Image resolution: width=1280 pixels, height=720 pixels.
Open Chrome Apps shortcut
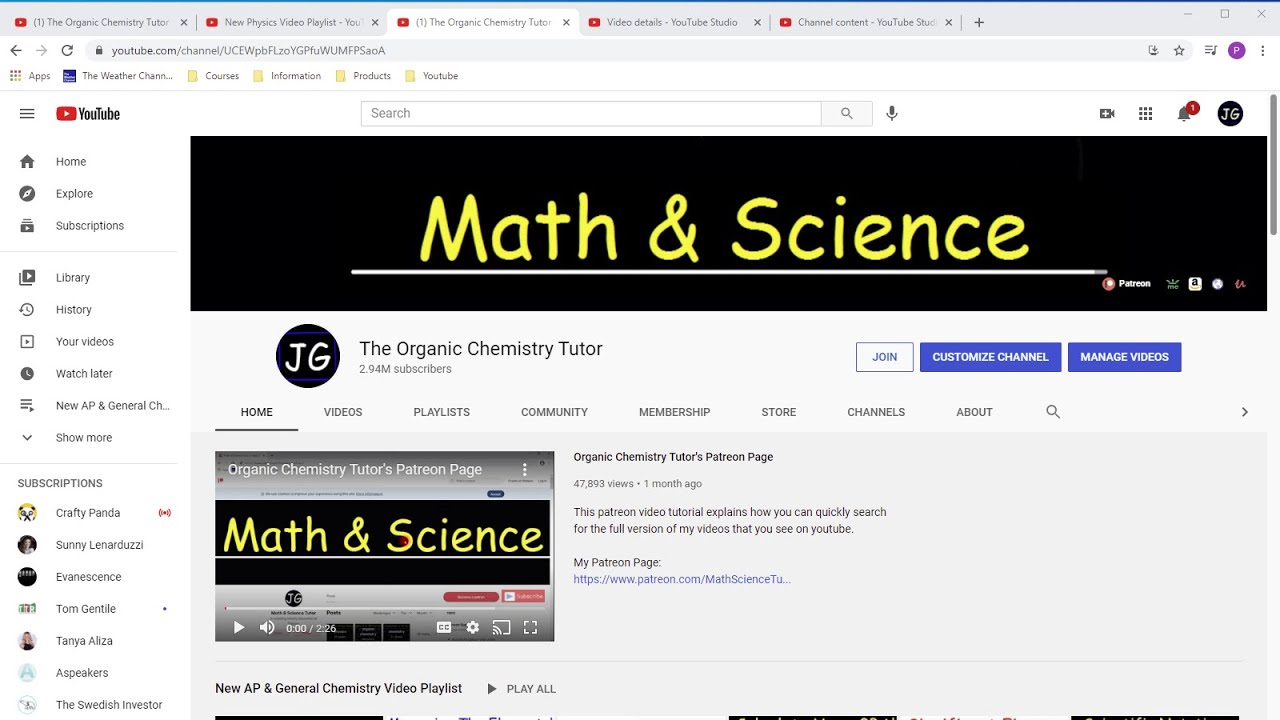[x=30, y=76]
